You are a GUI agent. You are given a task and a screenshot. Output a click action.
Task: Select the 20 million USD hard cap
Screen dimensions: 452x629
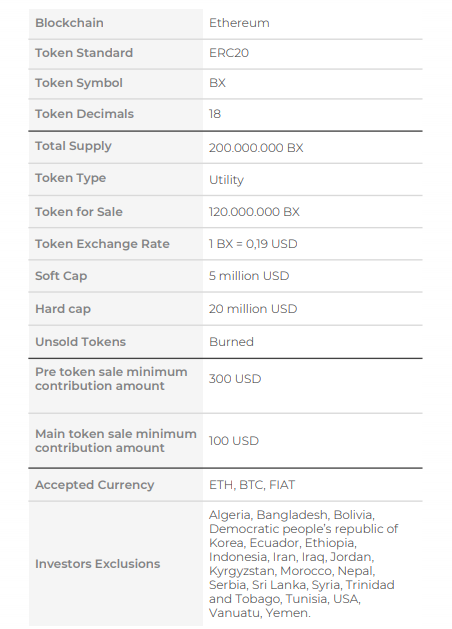(x=253, y=309)
